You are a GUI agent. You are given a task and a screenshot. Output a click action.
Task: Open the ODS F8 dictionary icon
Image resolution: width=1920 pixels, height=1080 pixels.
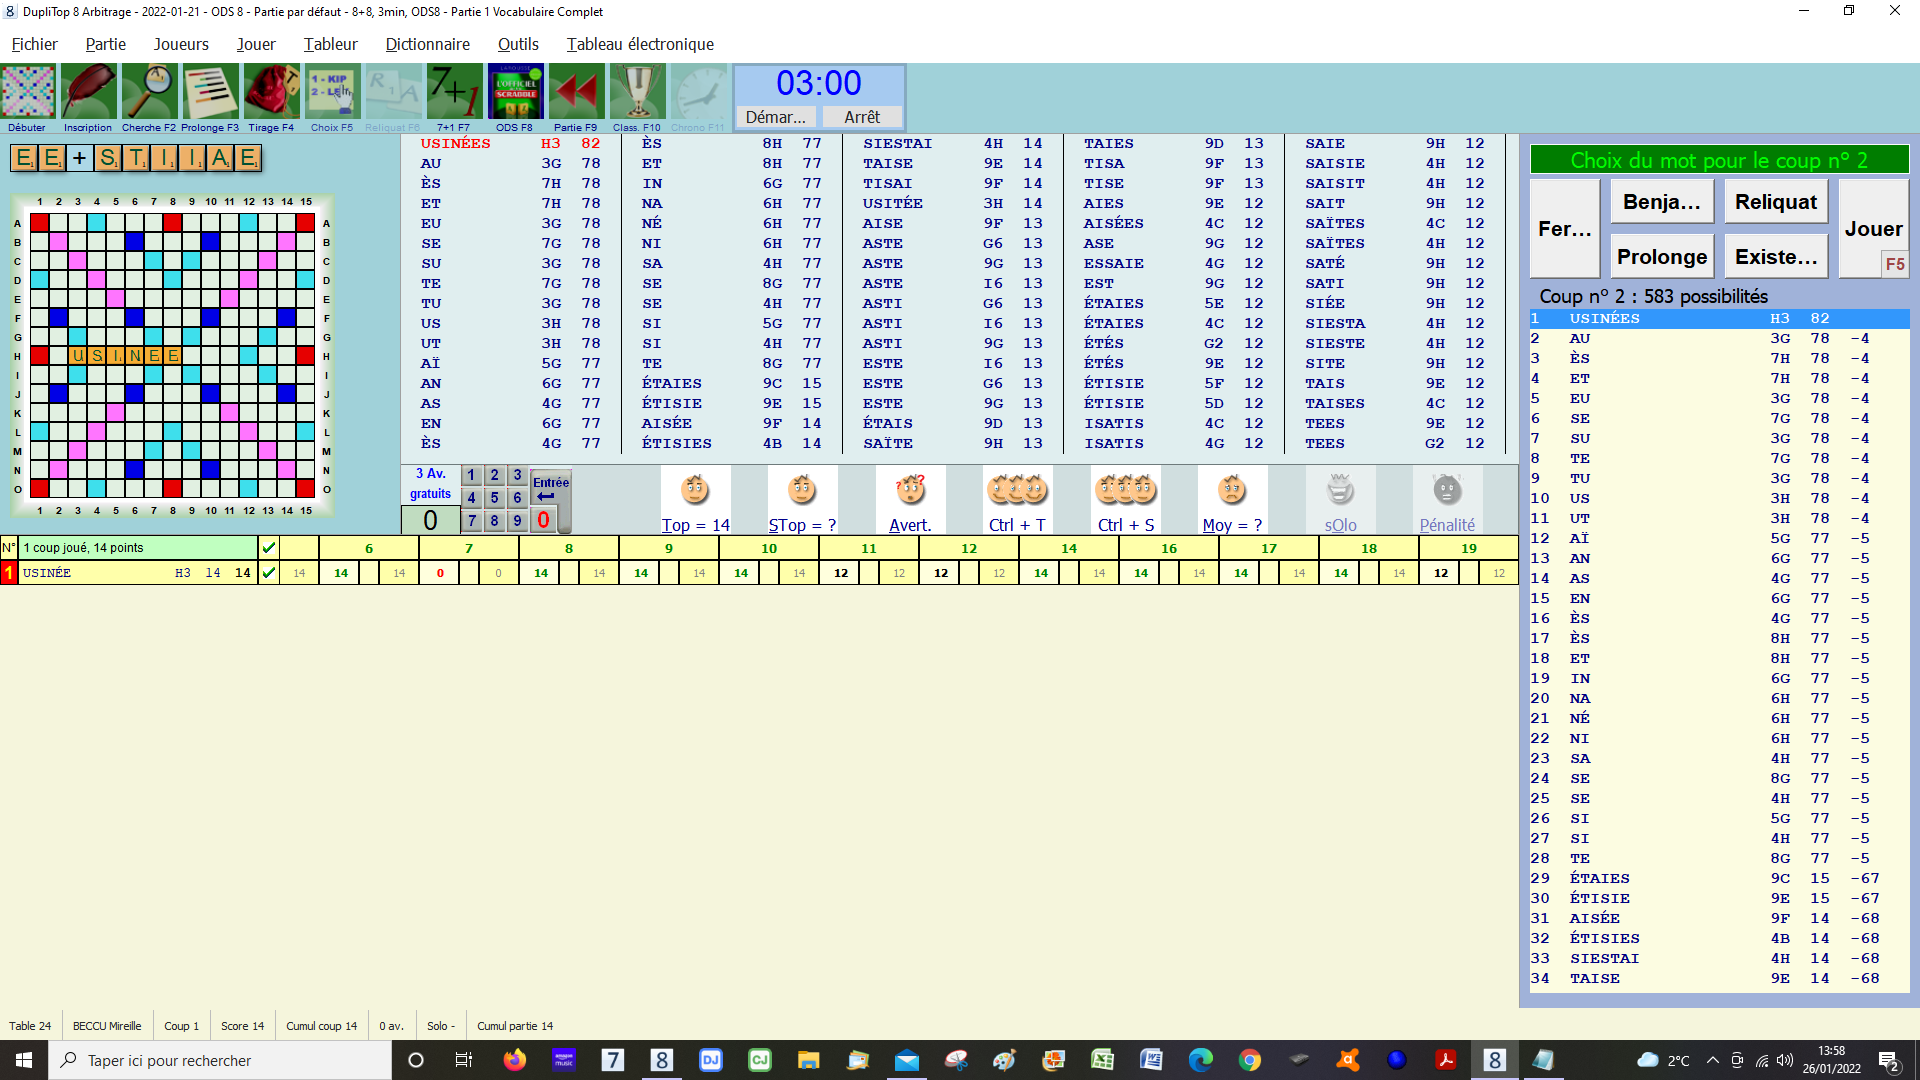515,92
